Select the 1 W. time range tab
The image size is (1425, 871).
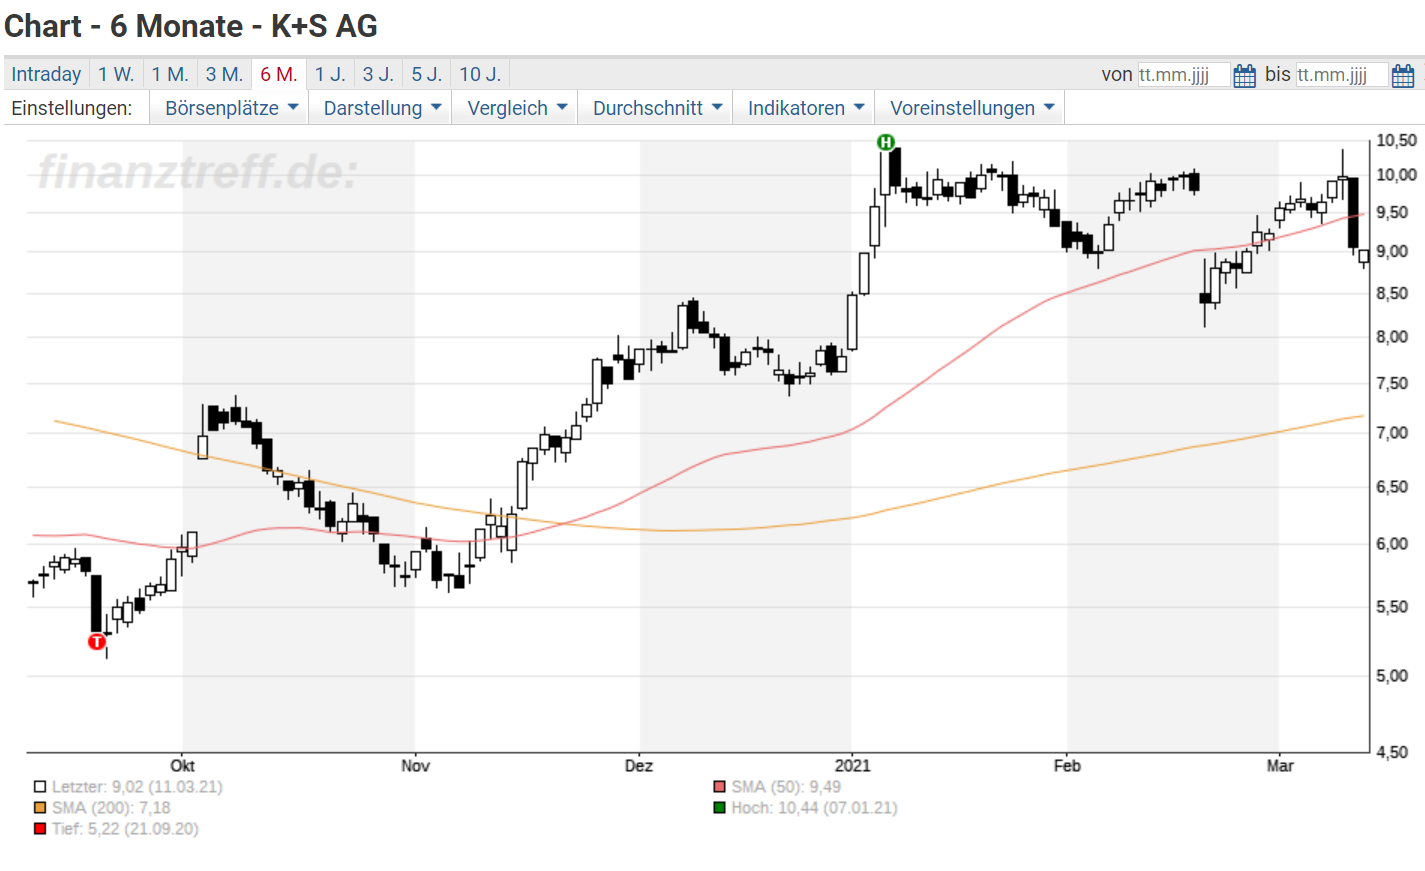(x=116, y=74)
